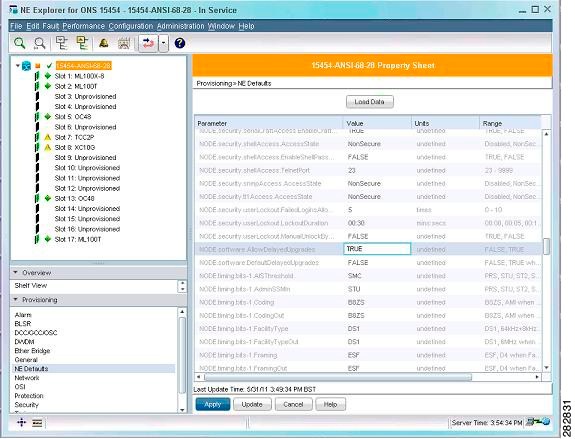Open the Fault menu
575x439 pixels.
51,26
